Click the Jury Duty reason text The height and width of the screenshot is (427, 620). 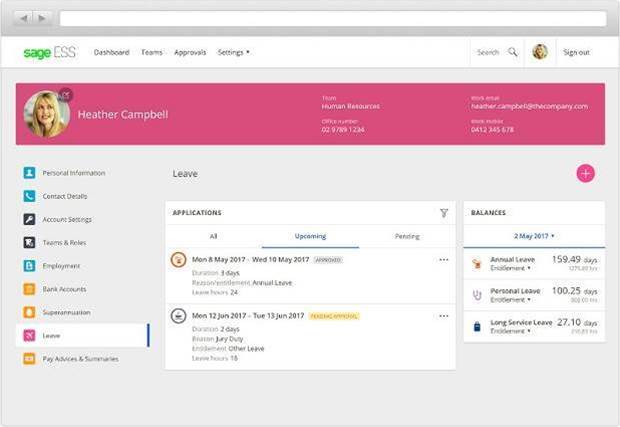(x=231, y=339)
